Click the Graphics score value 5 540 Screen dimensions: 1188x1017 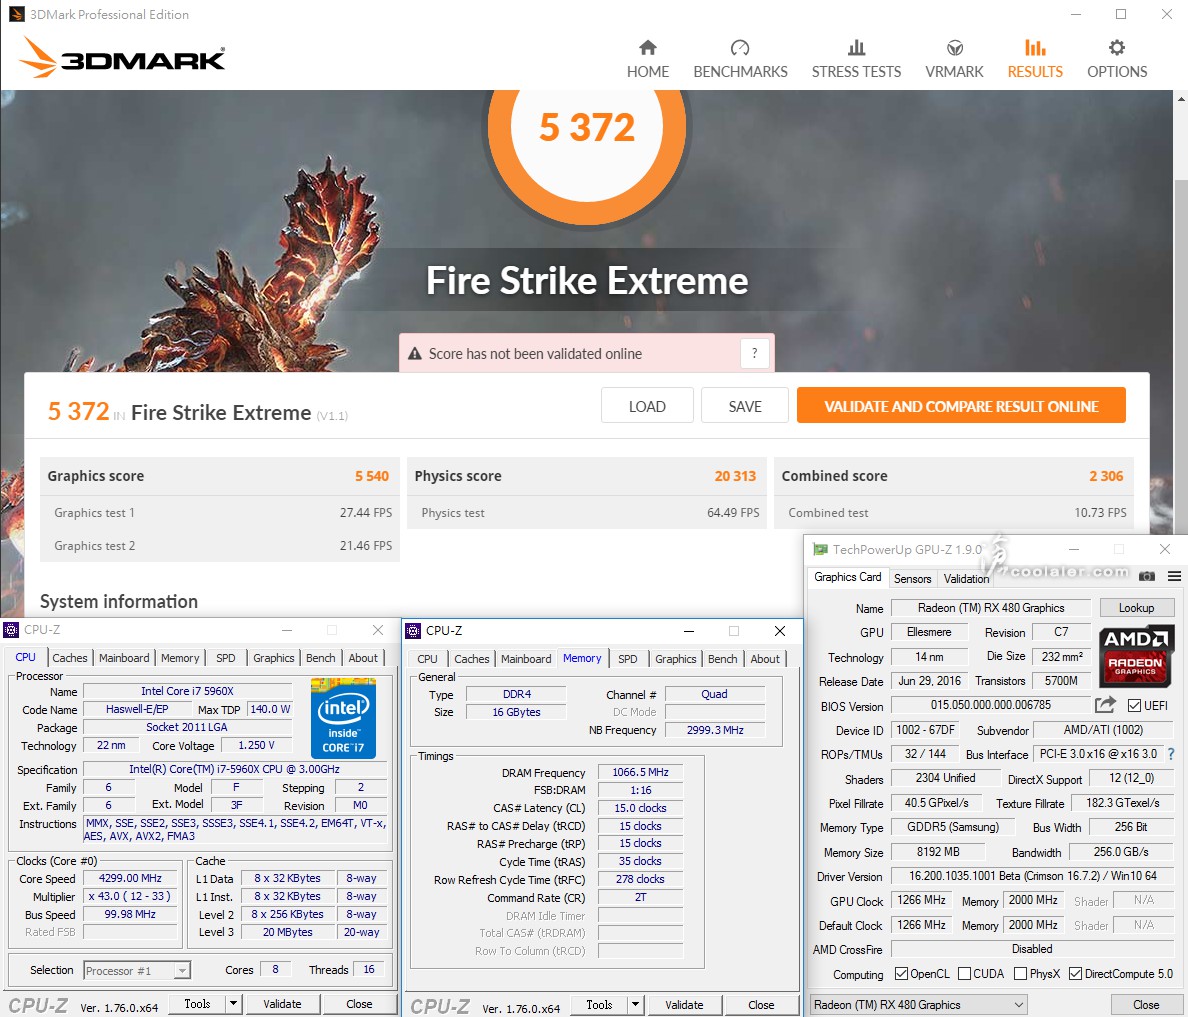coord(372,476)
